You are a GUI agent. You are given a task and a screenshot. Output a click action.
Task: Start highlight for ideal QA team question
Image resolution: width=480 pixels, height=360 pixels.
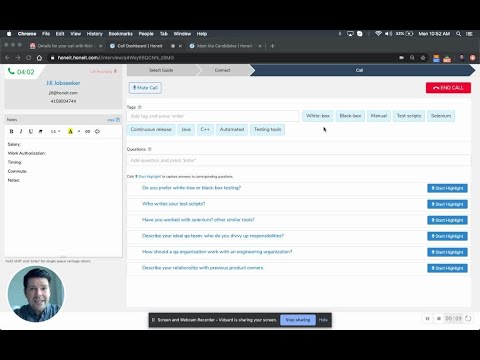click(447, 236)
